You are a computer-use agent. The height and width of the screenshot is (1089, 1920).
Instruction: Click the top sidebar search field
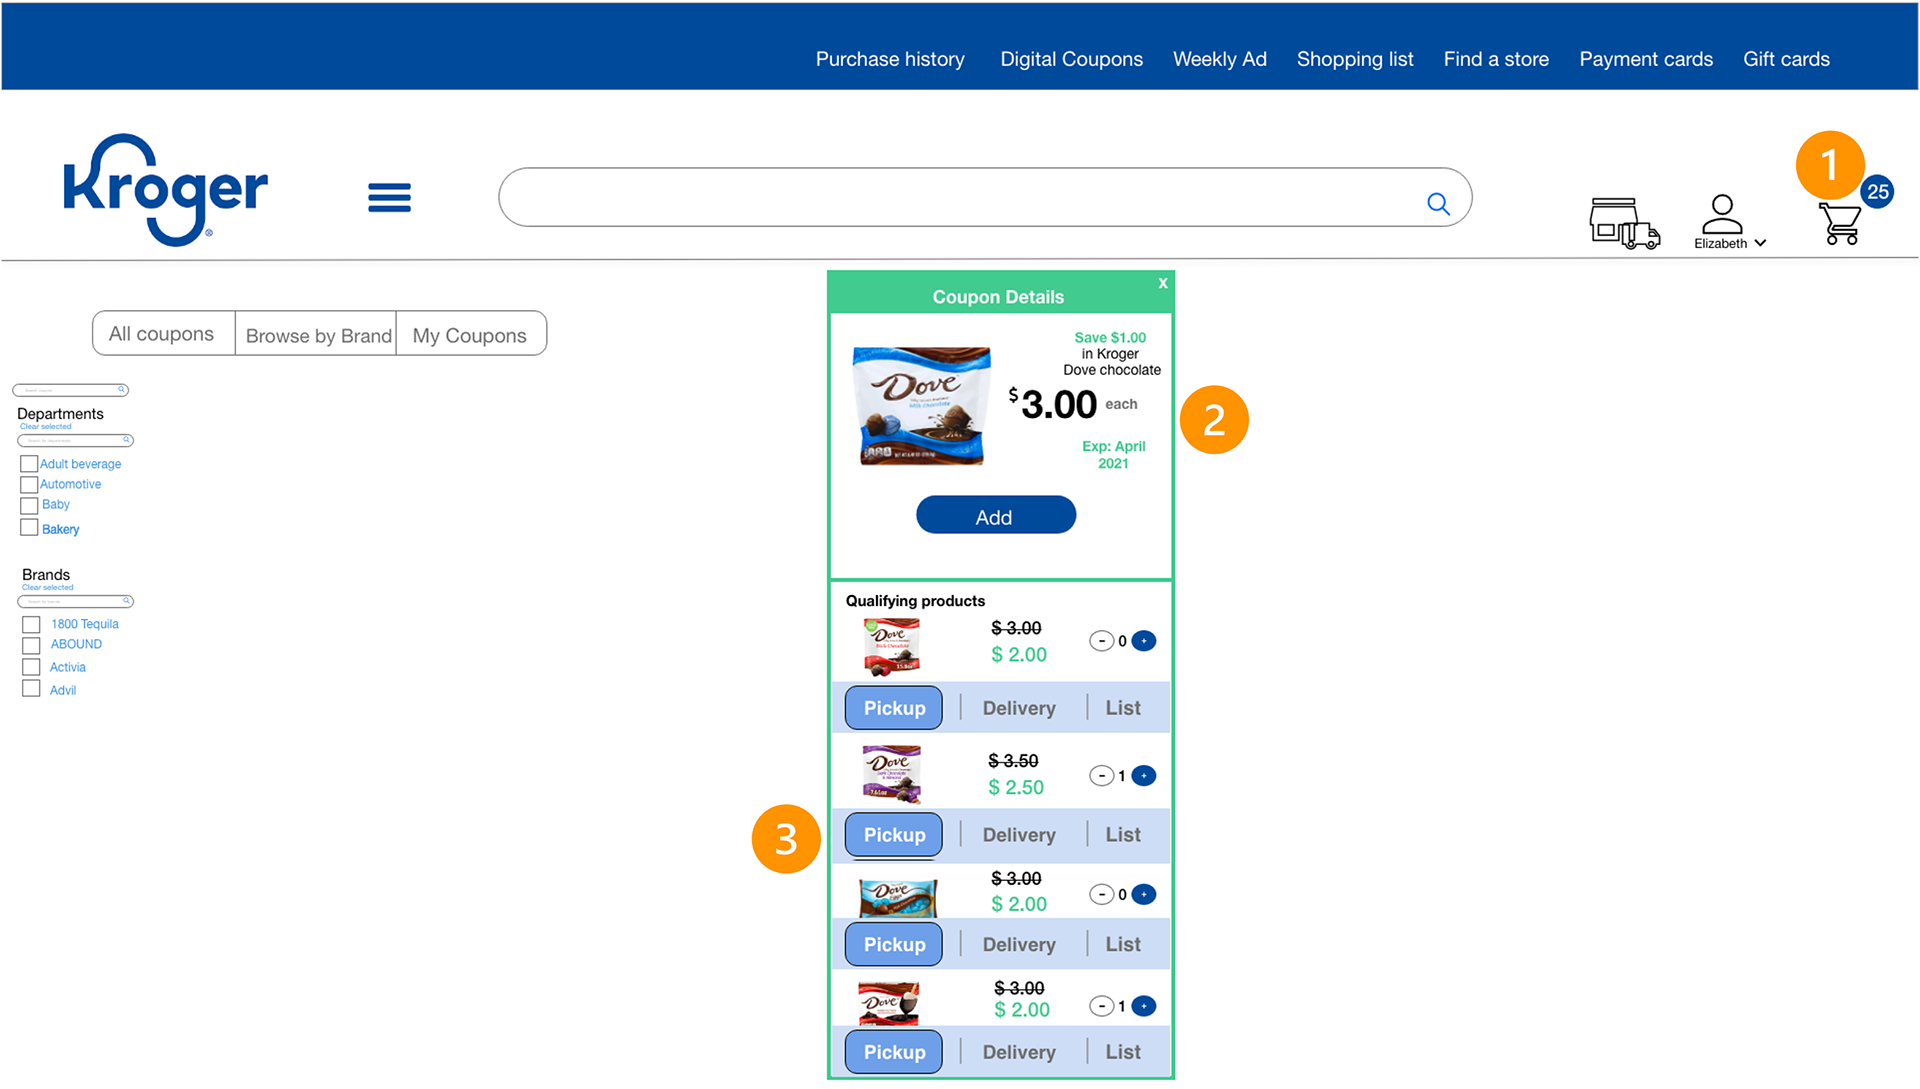click(x=70, y=390)
